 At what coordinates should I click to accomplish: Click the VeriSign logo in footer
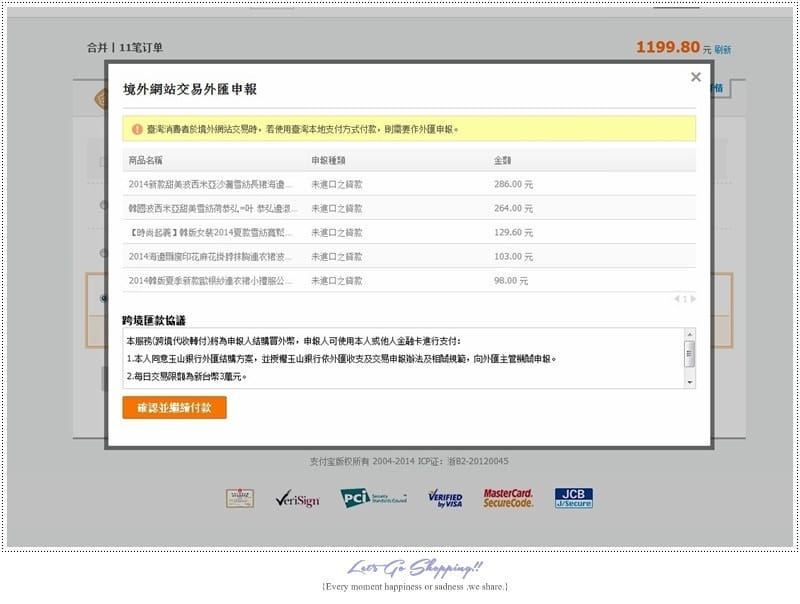(297, 499)
